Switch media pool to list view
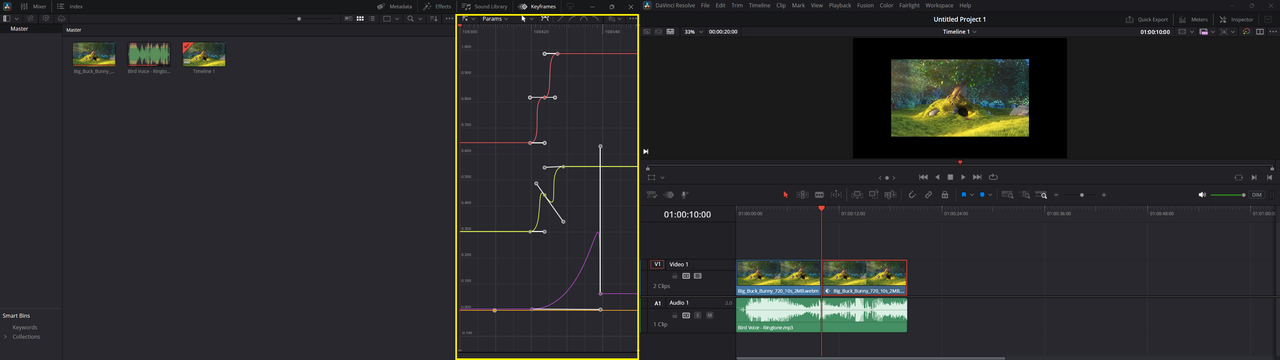1280x360 pixels. click(372, 19)
